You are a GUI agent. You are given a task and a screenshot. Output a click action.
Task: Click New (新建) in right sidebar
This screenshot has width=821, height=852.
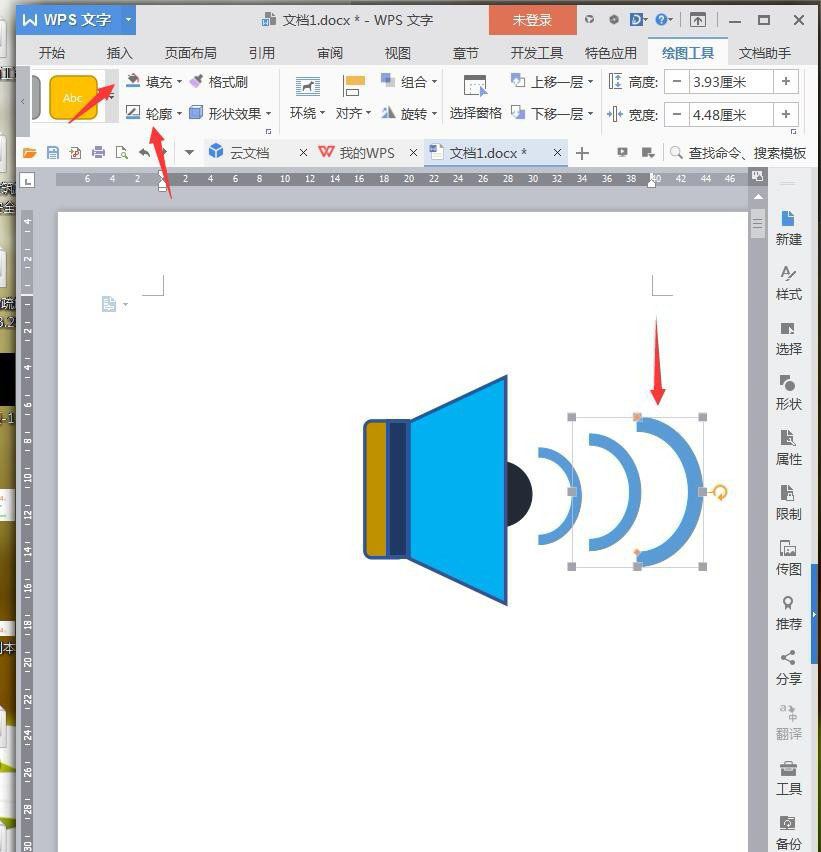coord(788,228)
